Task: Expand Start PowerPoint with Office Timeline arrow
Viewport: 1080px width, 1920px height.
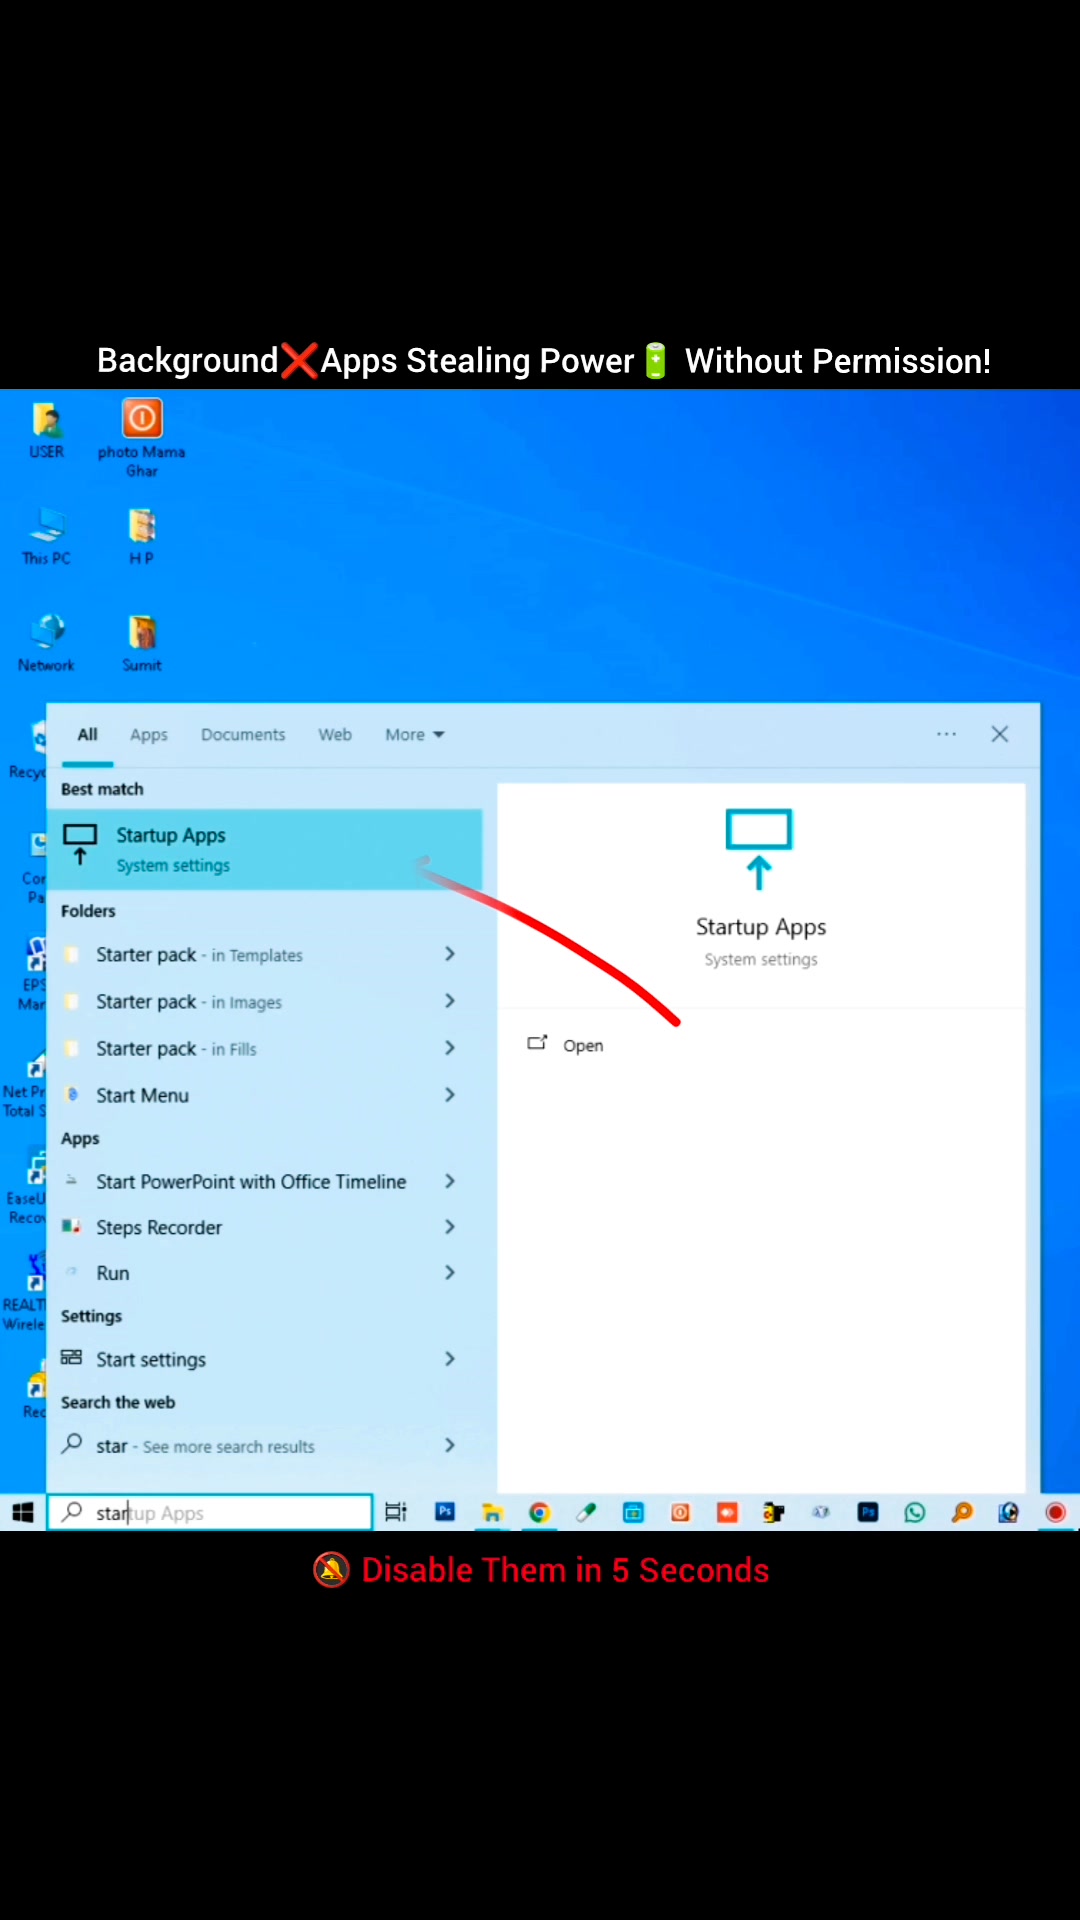Action: point(450,1181)
